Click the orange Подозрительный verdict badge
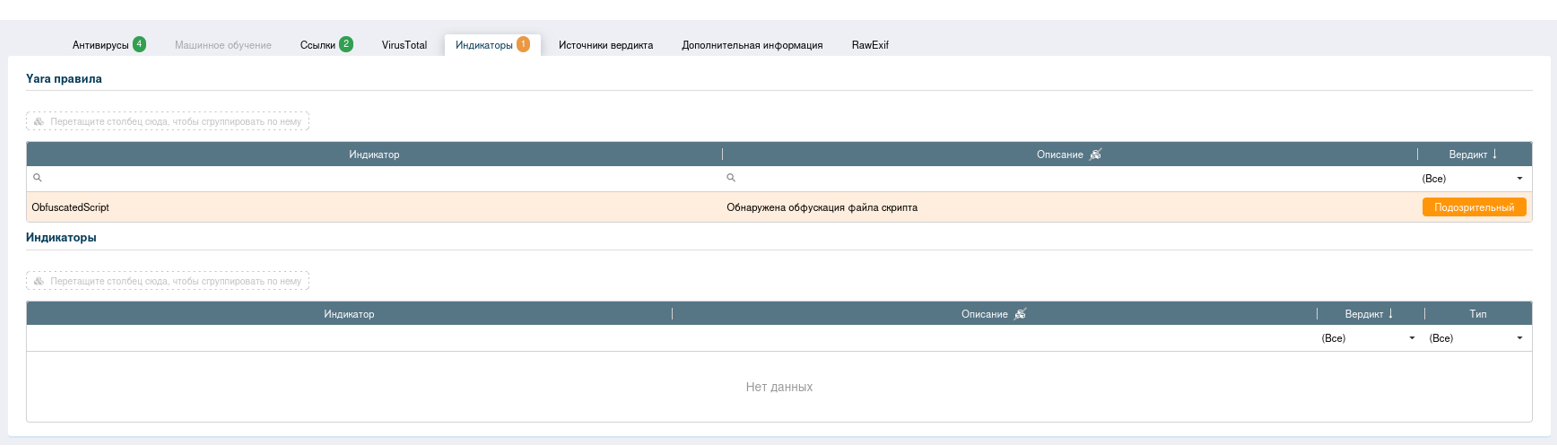Screen dimensions: 1557x447 pos(1474,207)
